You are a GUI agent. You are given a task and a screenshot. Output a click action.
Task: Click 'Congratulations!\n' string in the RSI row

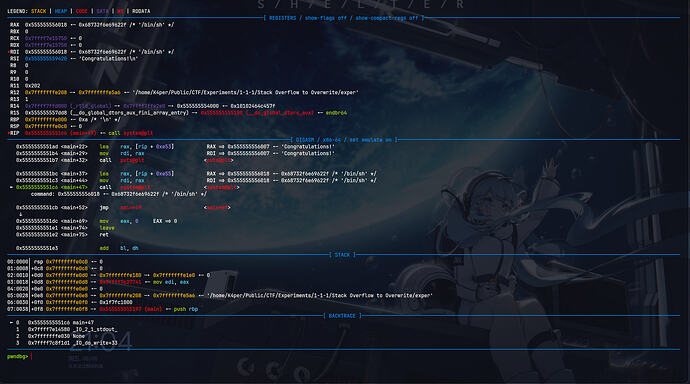click(x=108, y=59)
